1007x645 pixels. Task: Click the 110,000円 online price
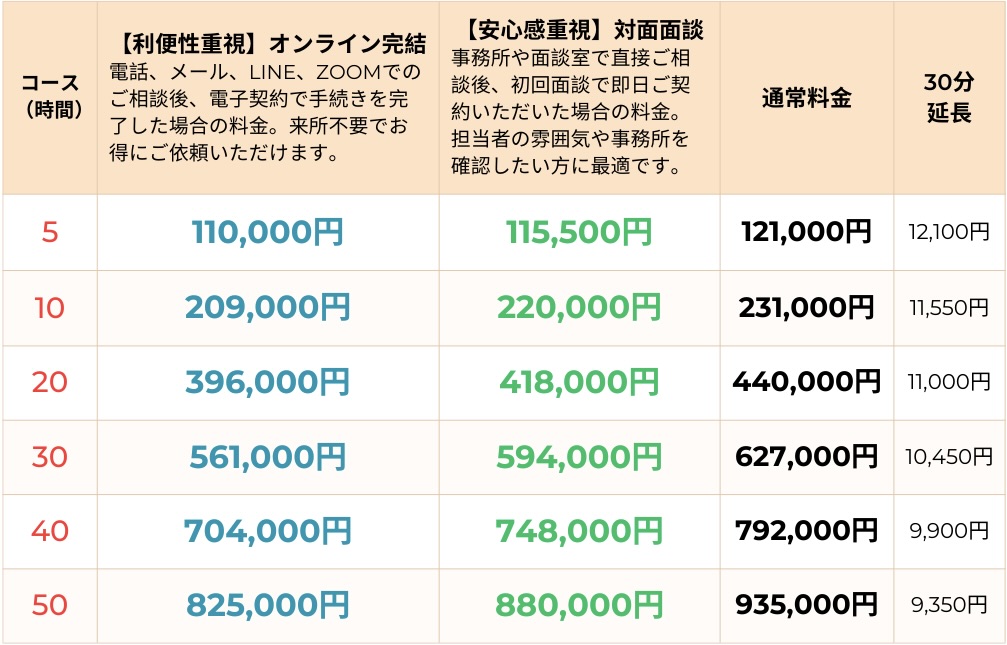pos(267,233)
